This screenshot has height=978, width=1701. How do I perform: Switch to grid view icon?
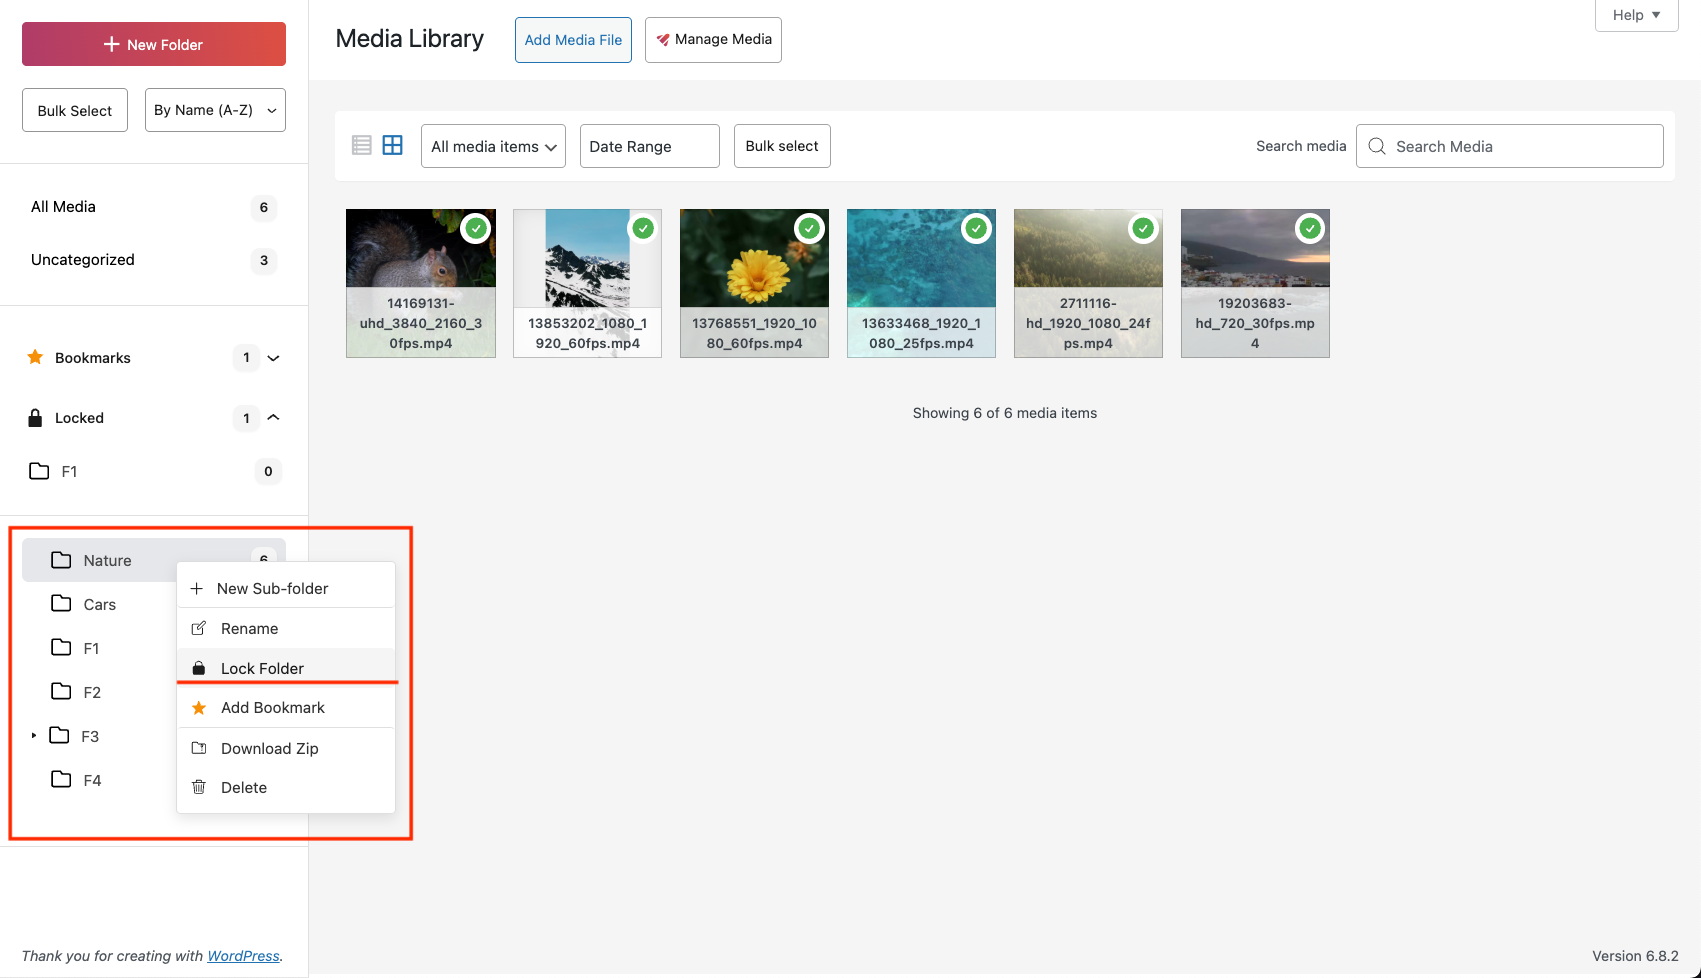(x=393, y=146)
